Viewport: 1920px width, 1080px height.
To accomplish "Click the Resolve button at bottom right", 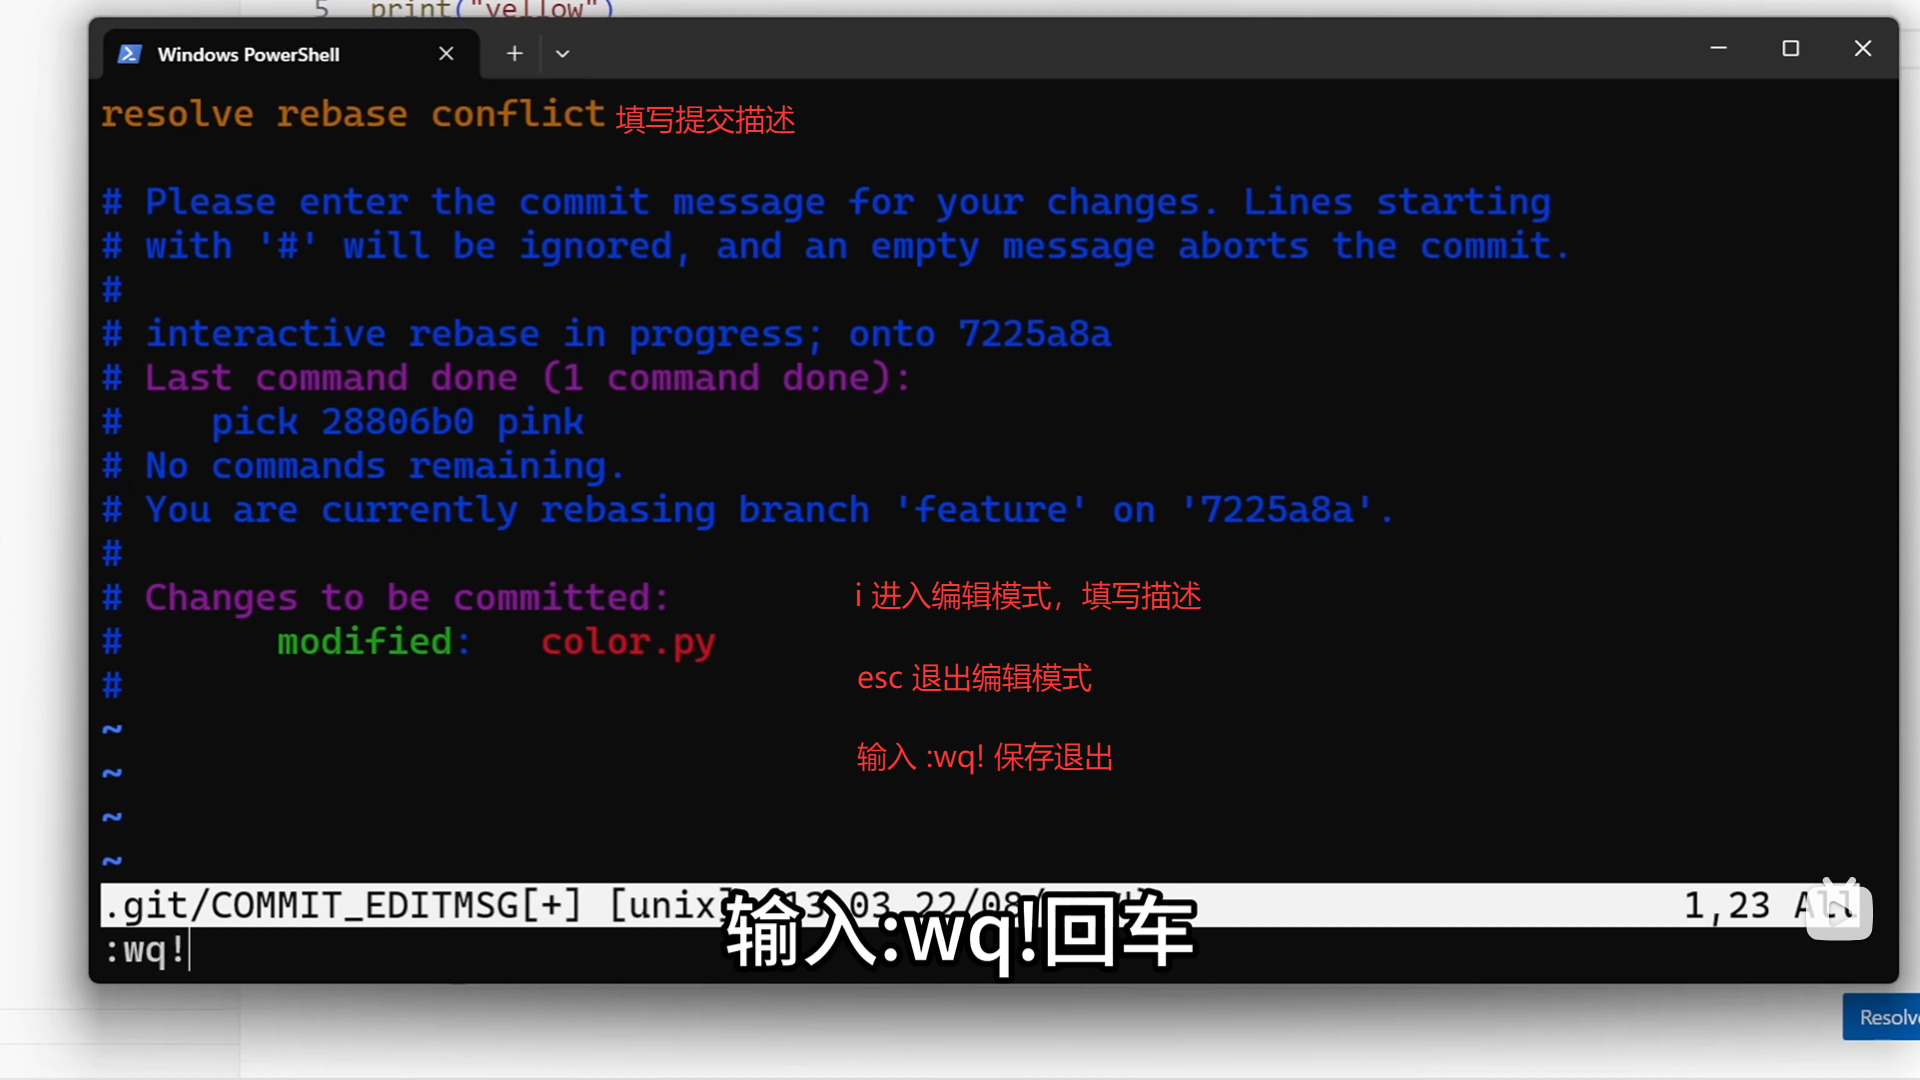I will click(1882, 1017).
